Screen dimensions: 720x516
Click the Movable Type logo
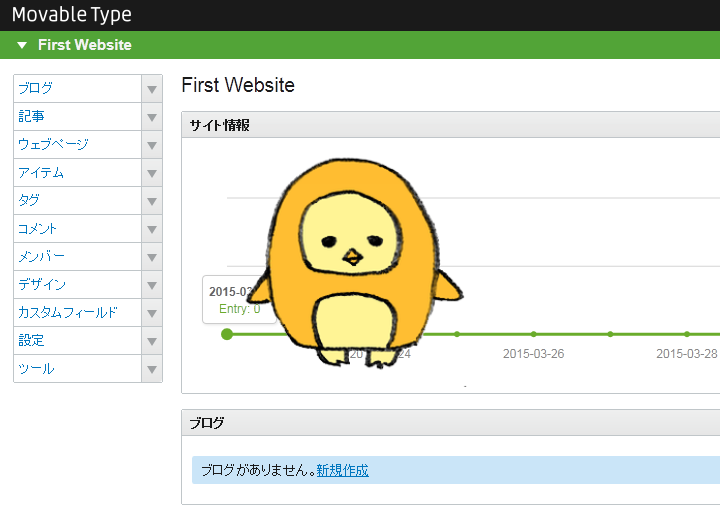pos(72,15)
